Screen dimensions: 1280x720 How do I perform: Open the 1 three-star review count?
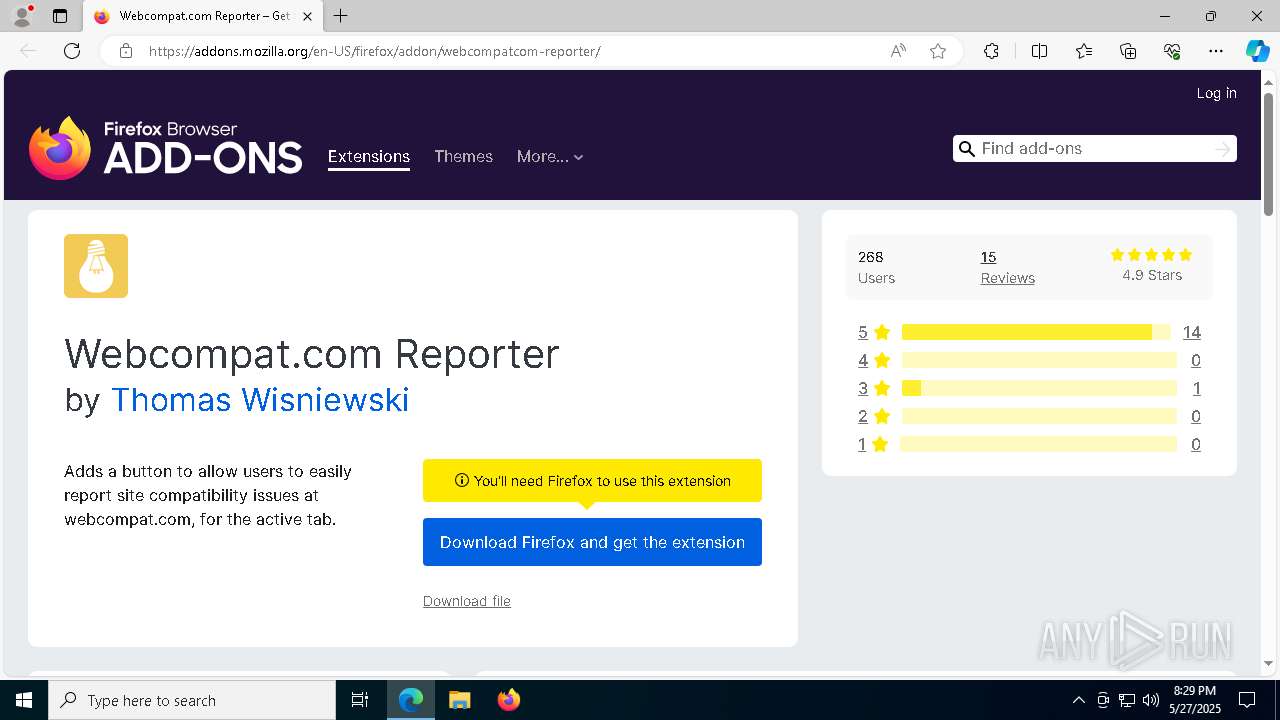1196,388
